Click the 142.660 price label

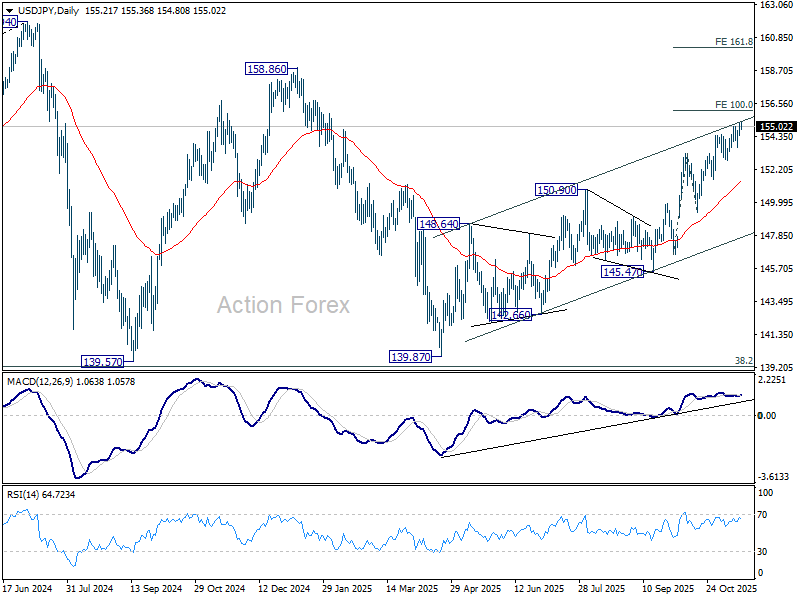click(510, 315)
